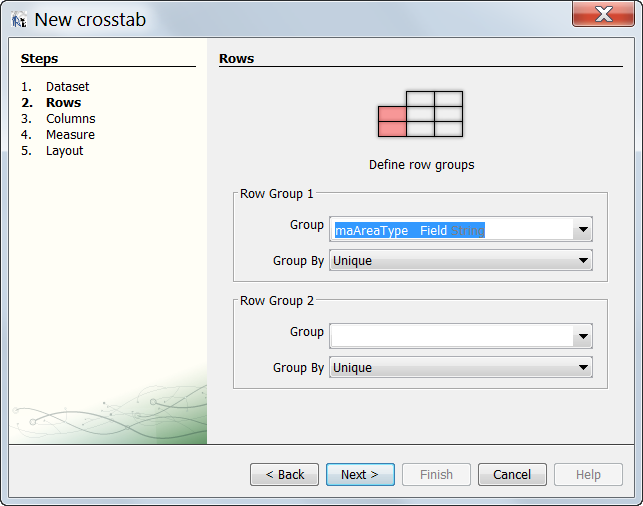
Task: Select the maAreaType Field String value
Action: click(410, 230)
